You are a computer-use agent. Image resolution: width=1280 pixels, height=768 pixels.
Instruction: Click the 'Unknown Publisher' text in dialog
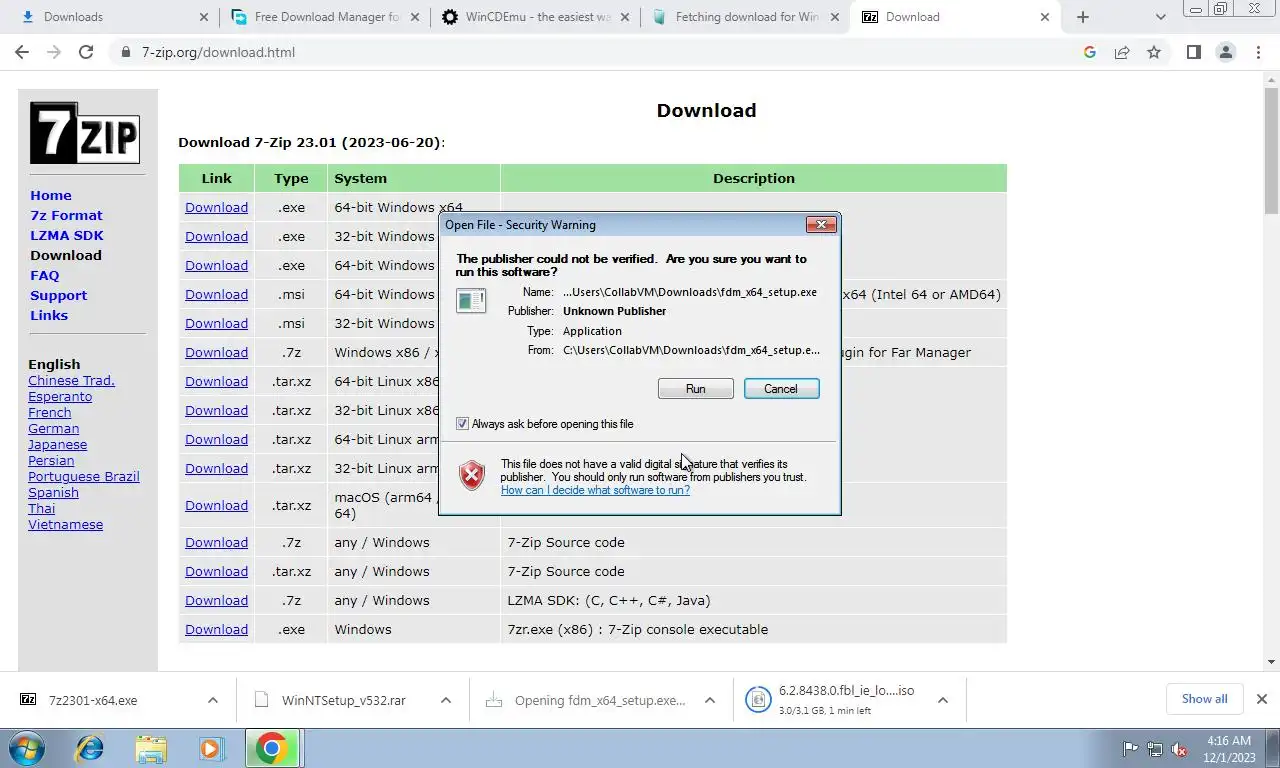click(614, 311)
